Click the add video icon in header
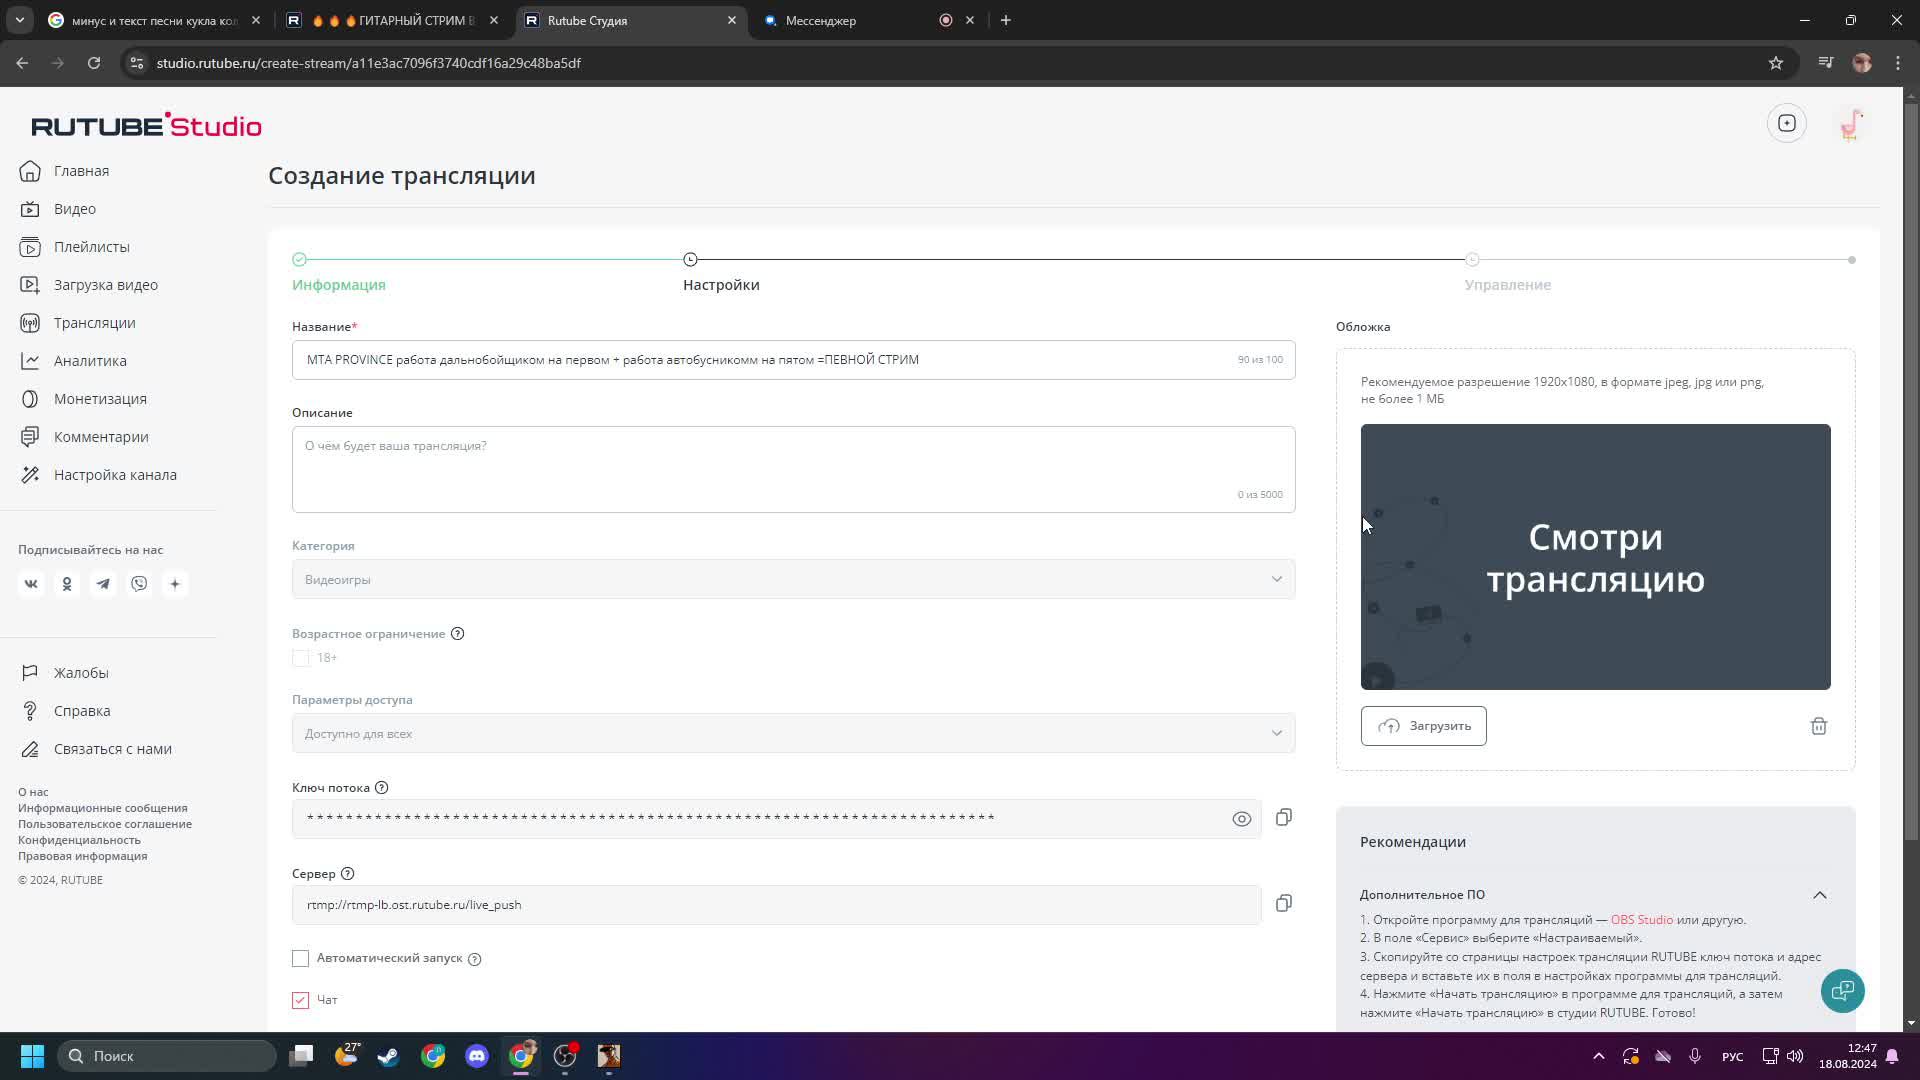This screenshot has height=1080, width=1920. (1786, 124)
